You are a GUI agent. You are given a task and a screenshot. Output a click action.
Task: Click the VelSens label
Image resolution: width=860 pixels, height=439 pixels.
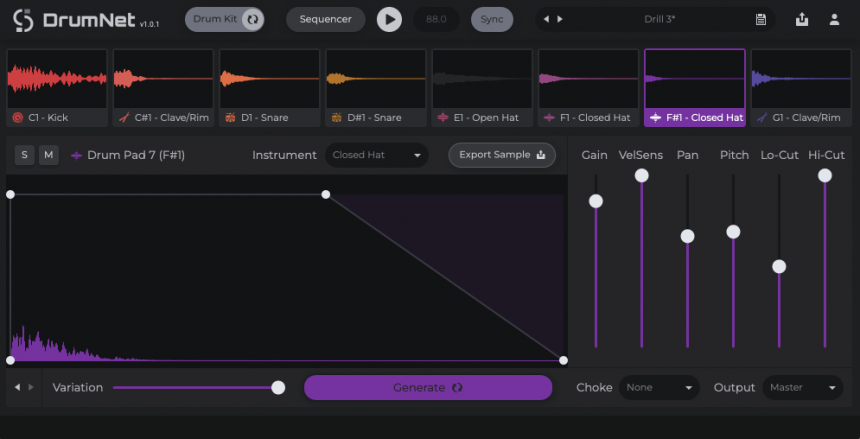click(x=641, y=155)
